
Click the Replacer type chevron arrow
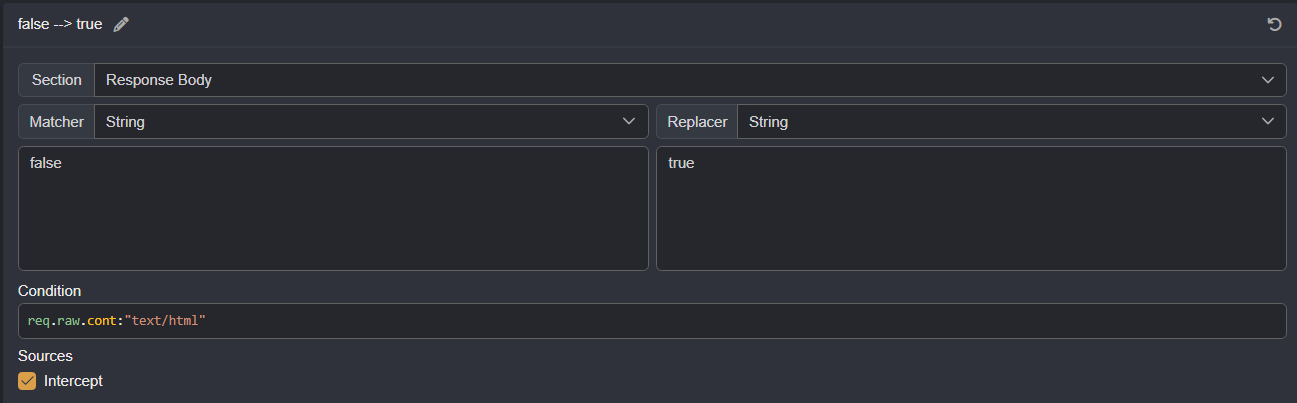1268,122
